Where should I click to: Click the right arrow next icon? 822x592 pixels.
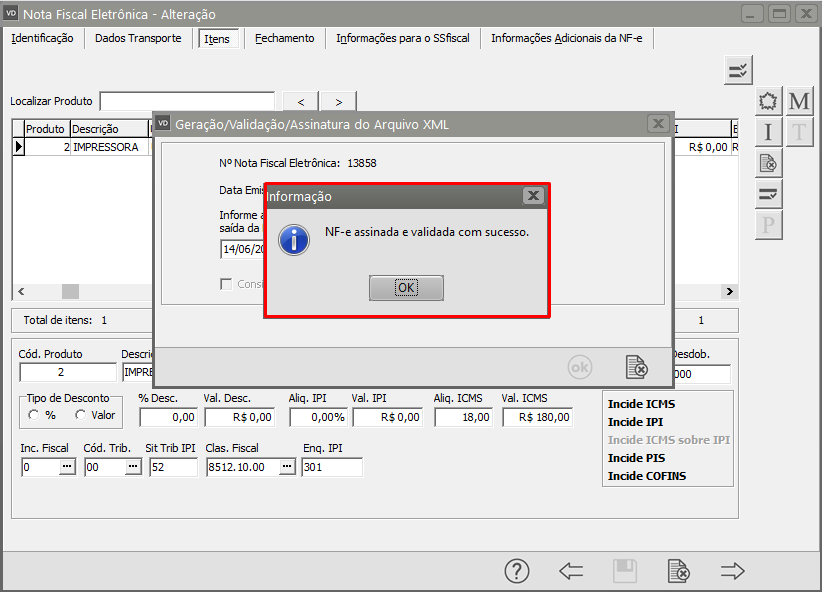coord(733,571)
